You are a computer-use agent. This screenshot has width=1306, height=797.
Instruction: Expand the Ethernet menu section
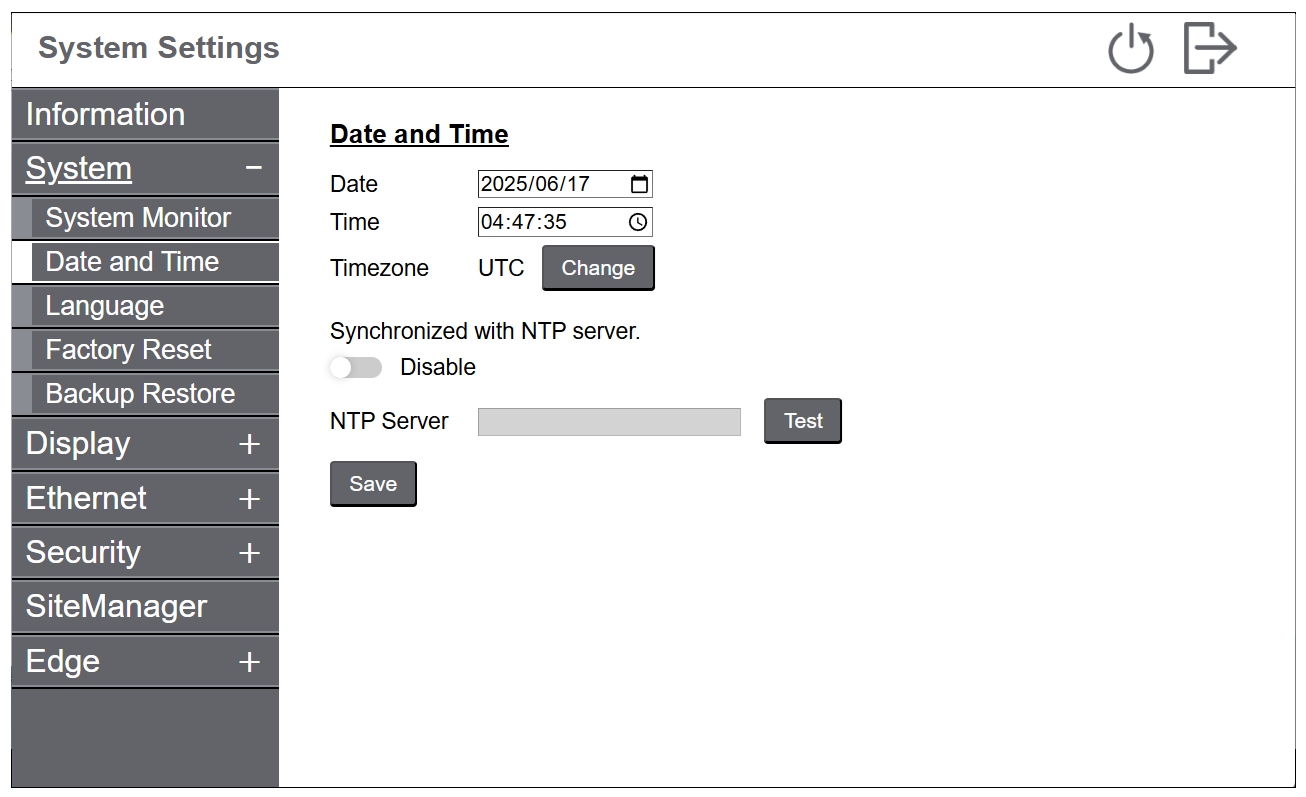tap(249, 499)
